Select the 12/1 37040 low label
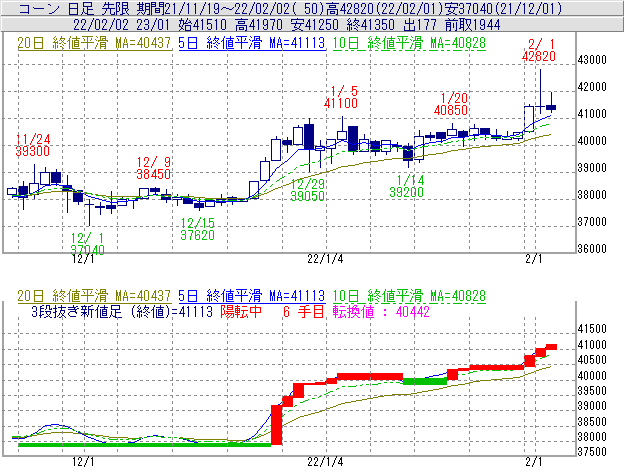624x475 pixels. tap(88, 244)
